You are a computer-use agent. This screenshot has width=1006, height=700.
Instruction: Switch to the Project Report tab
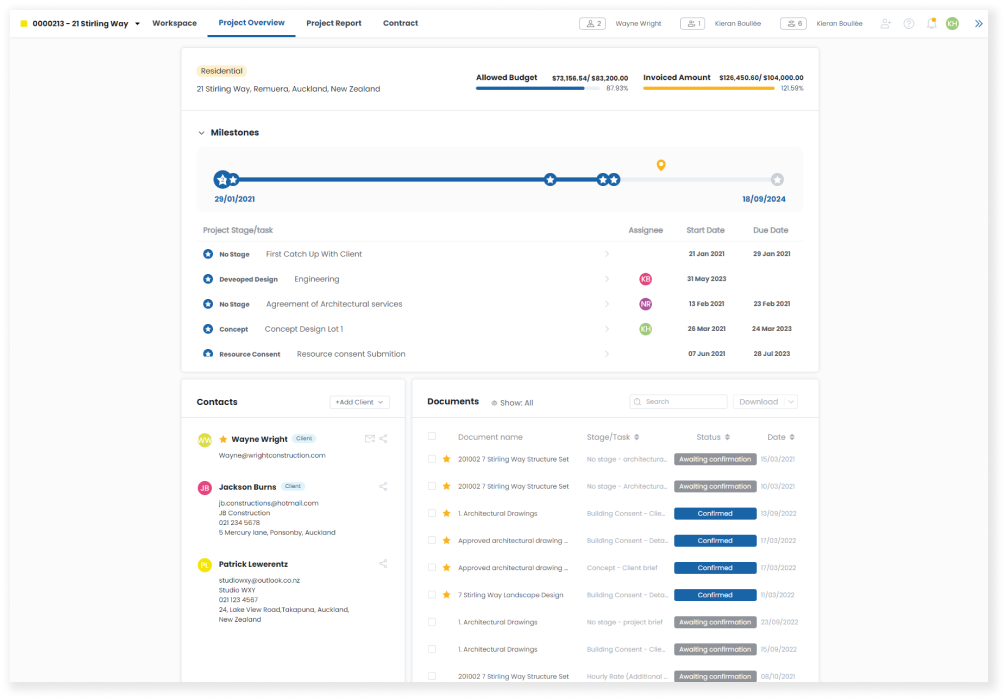(x=334, y=23)
